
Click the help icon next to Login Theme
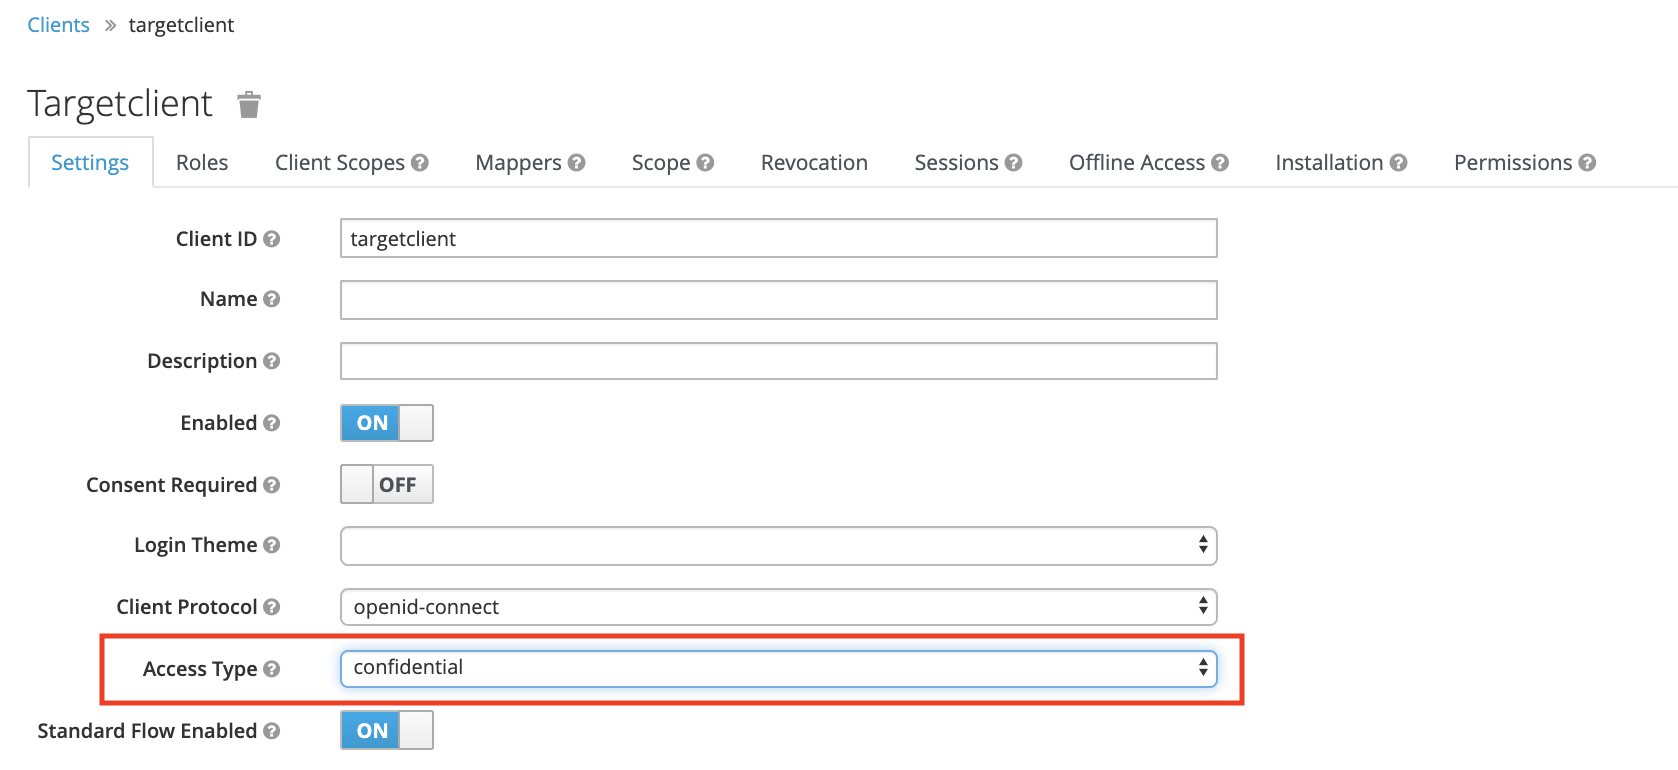tap(271, 545)
